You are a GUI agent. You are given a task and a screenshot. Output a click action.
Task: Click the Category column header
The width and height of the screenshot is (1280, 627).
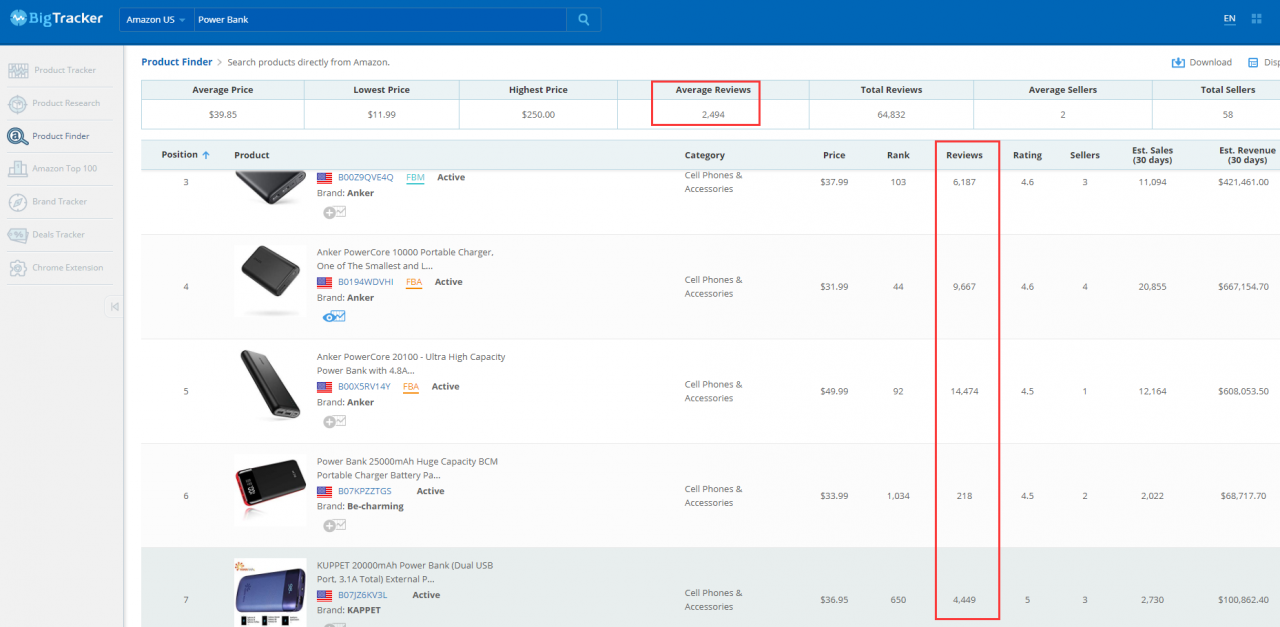click(705, 155)
